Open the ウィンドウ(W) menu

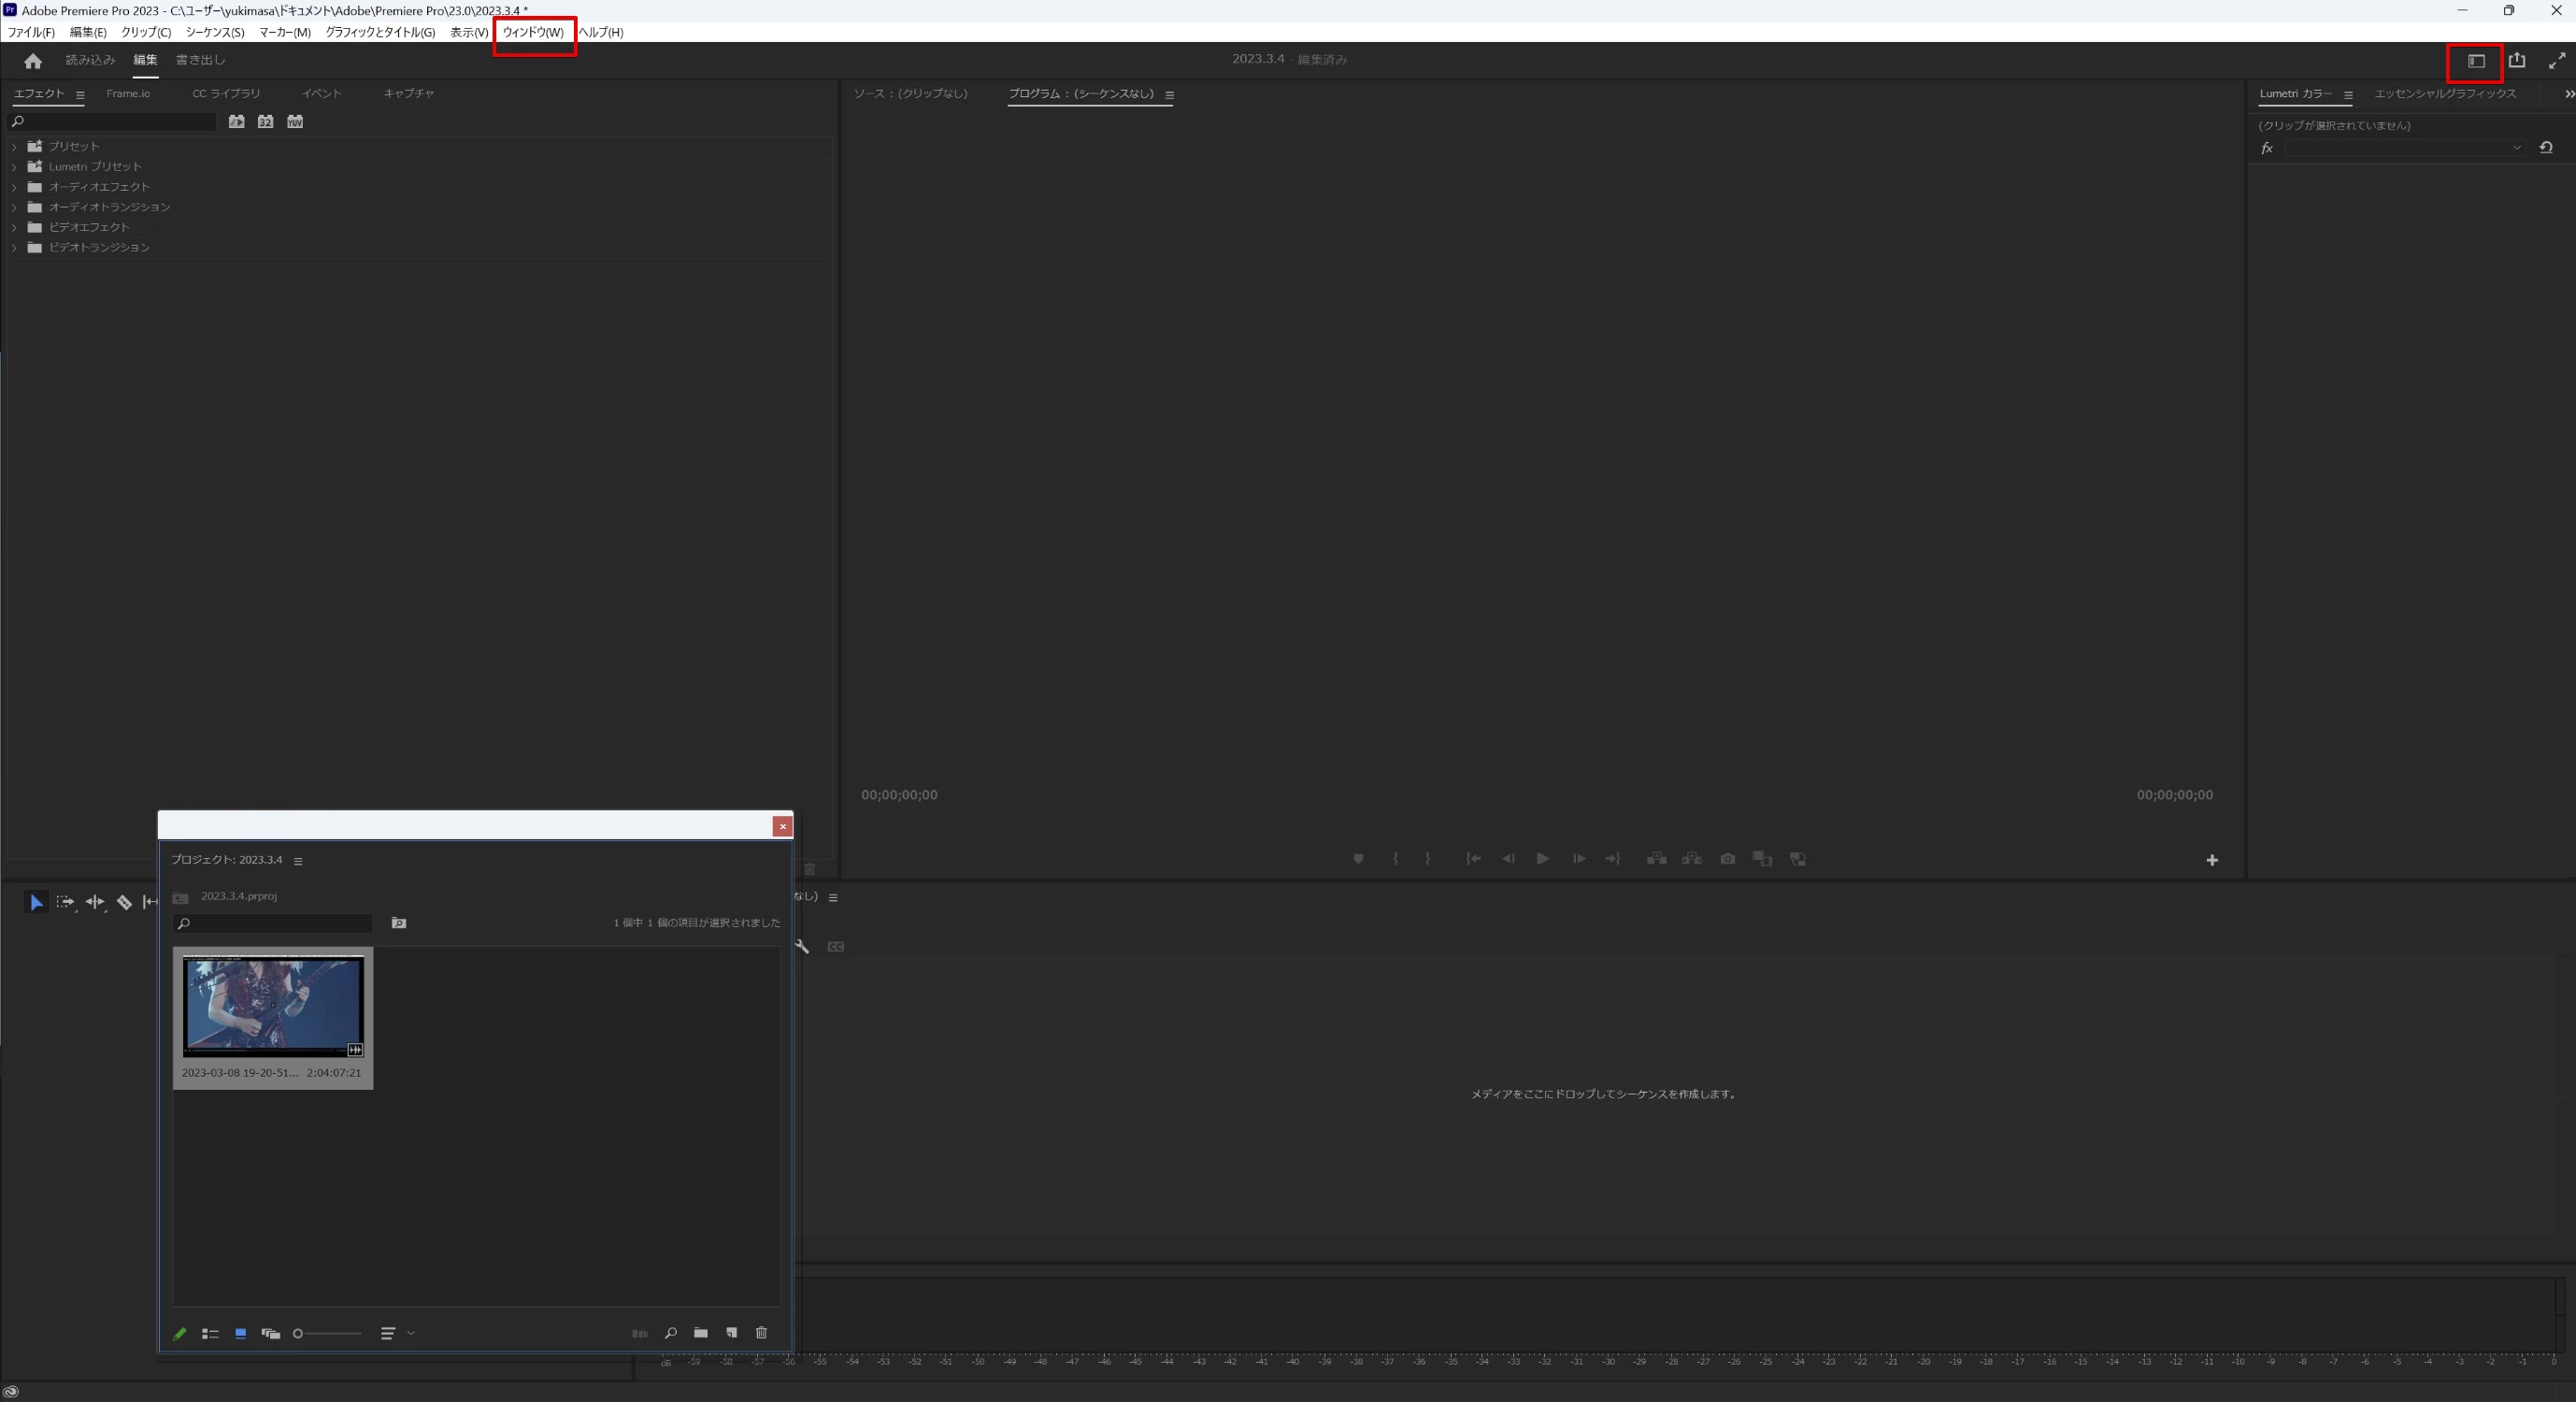pyautogui.click(x=533, y=32)
